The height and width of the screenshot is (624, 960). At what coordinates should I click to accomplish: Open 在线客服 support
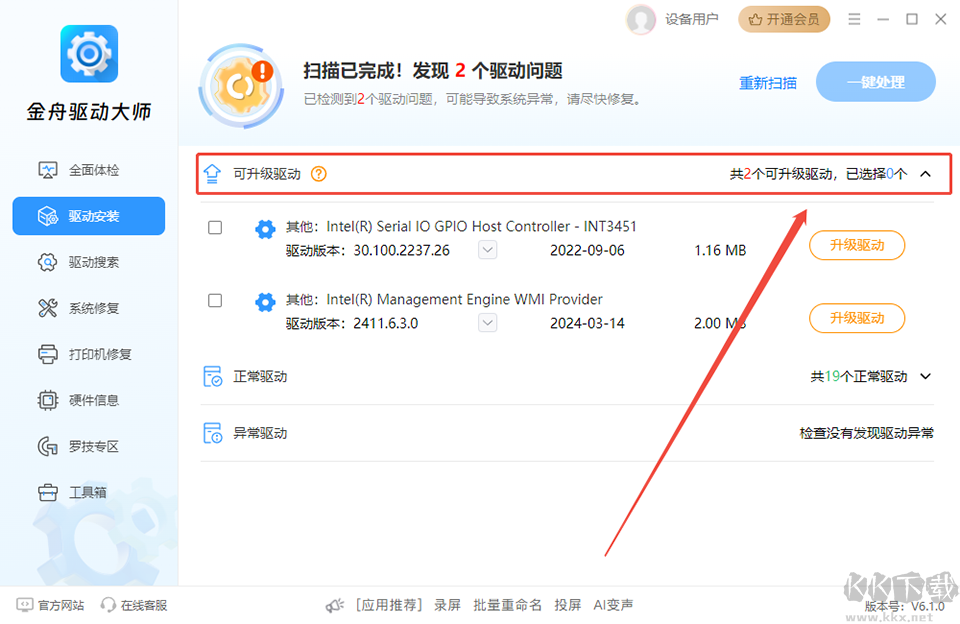click(x=134, y=605)
